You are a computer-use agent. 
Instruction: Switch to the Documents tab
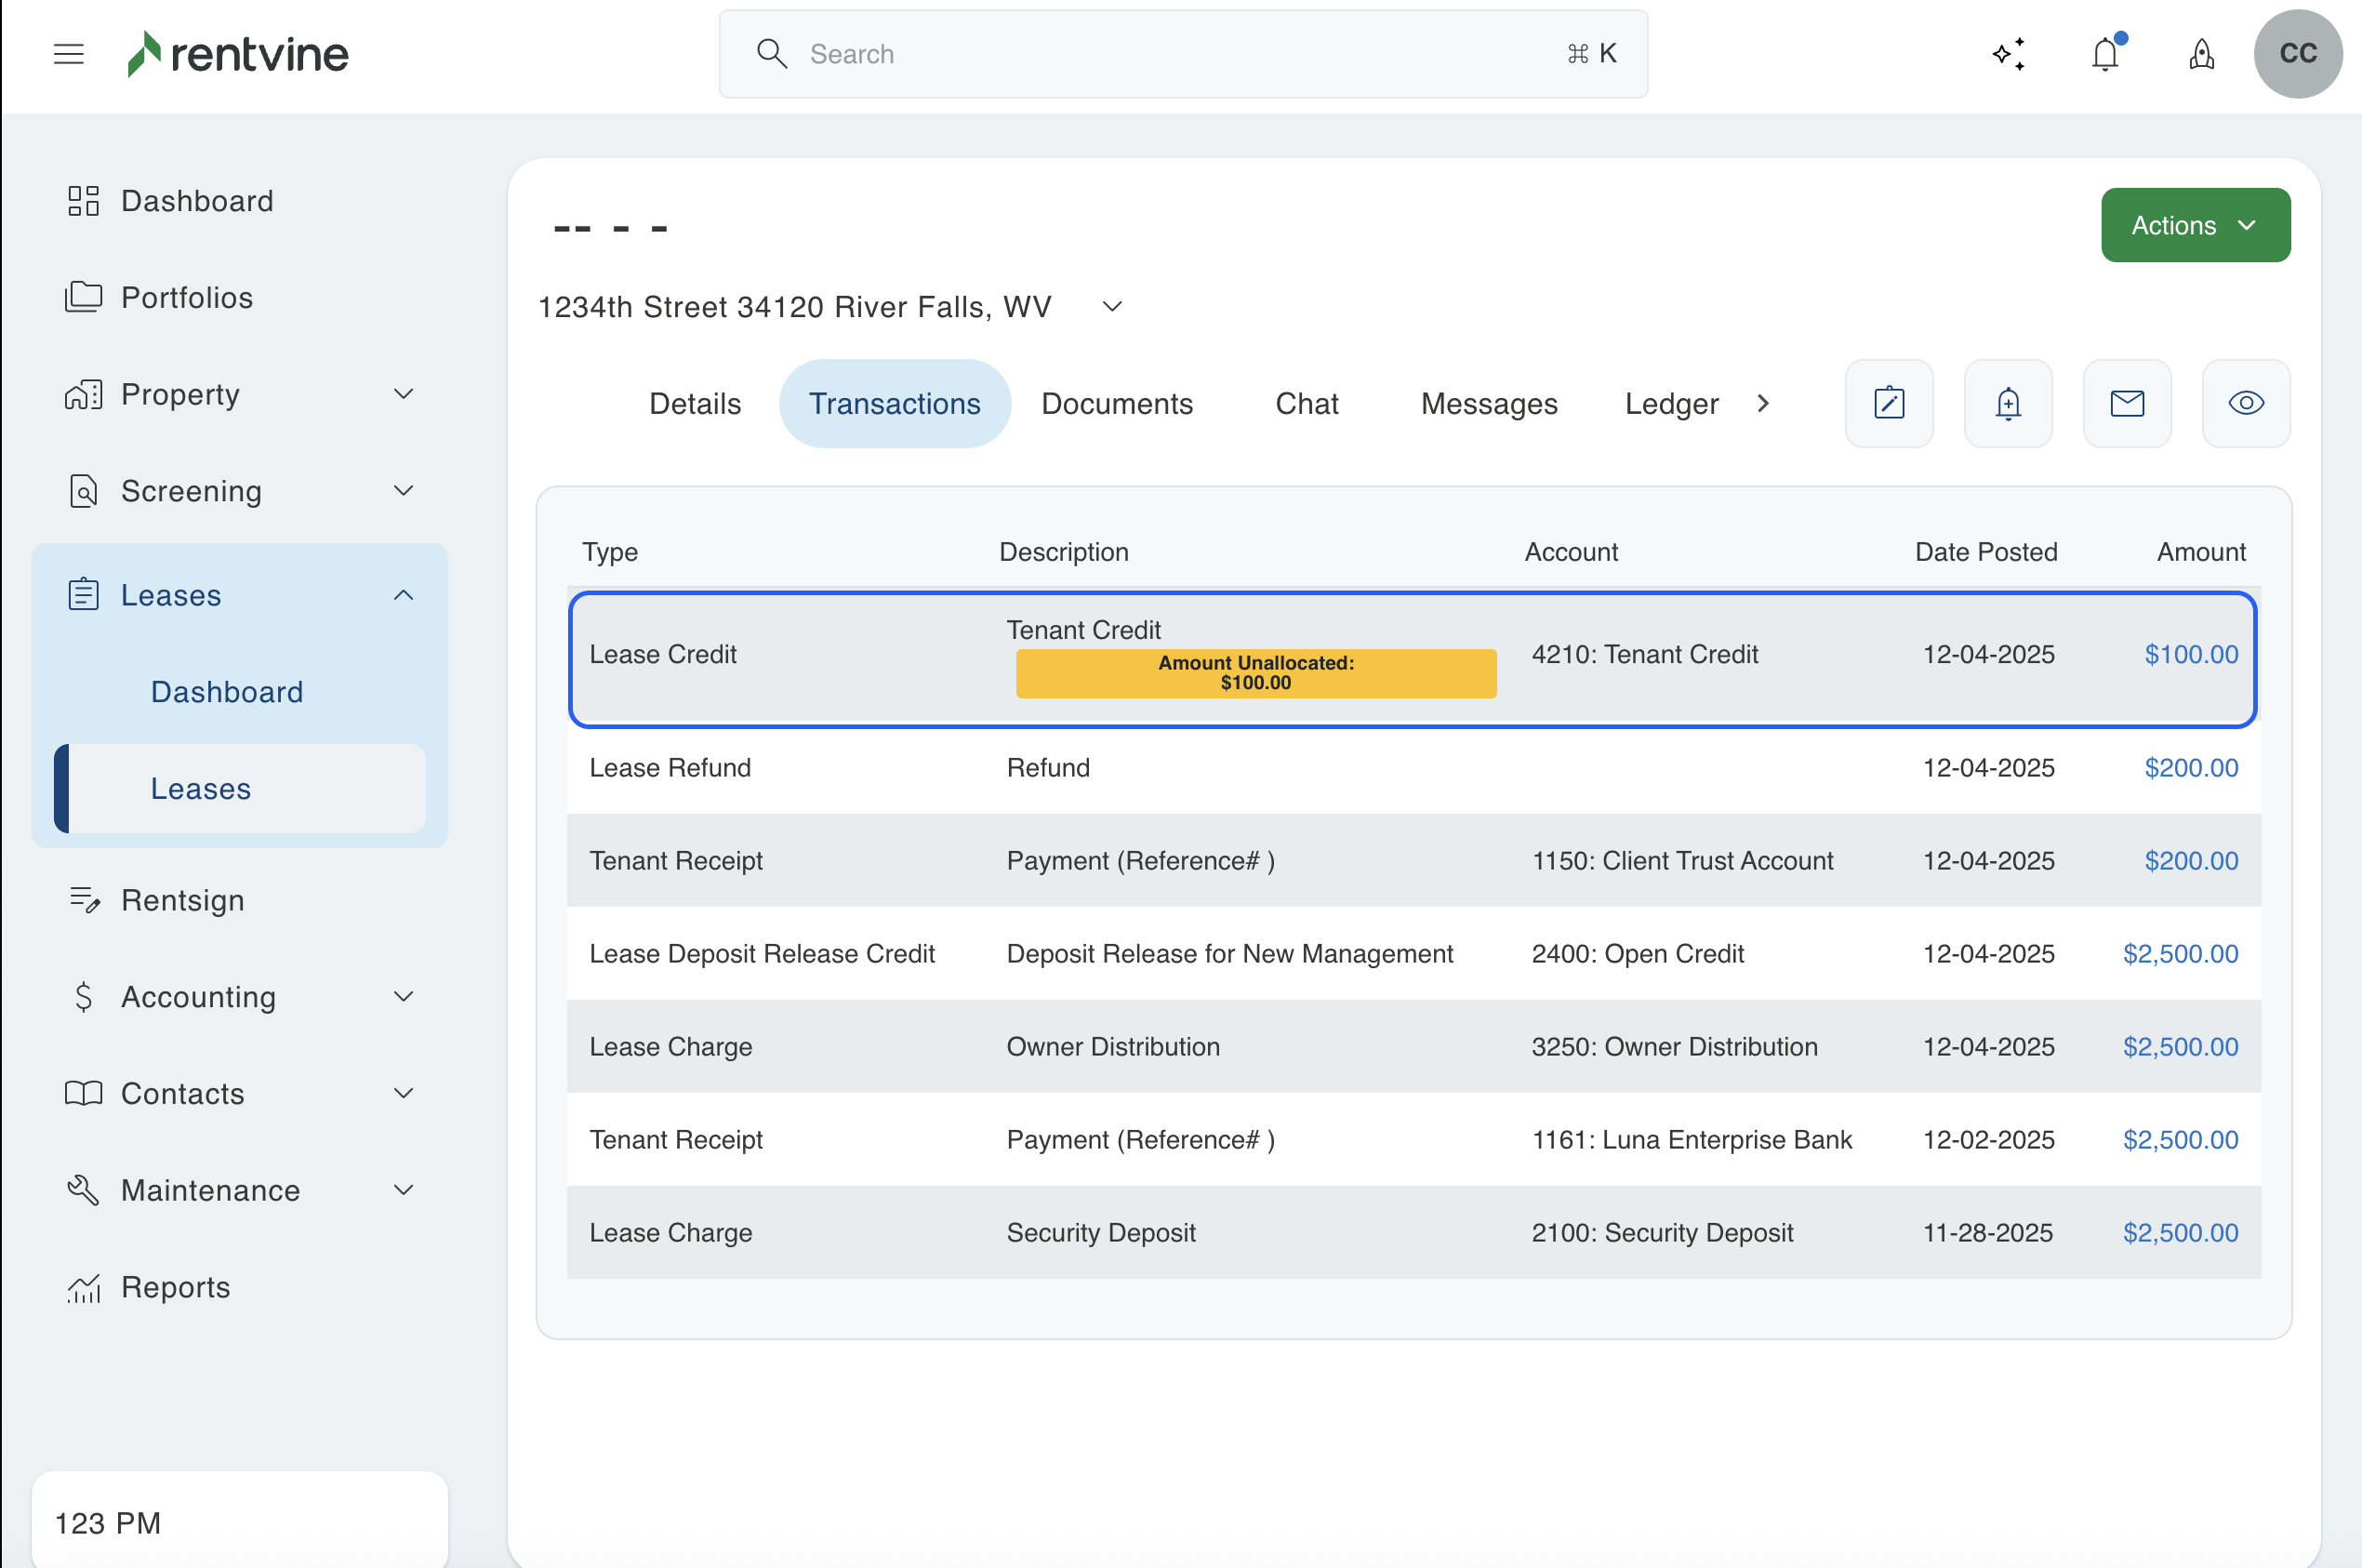coord(1116,403)
